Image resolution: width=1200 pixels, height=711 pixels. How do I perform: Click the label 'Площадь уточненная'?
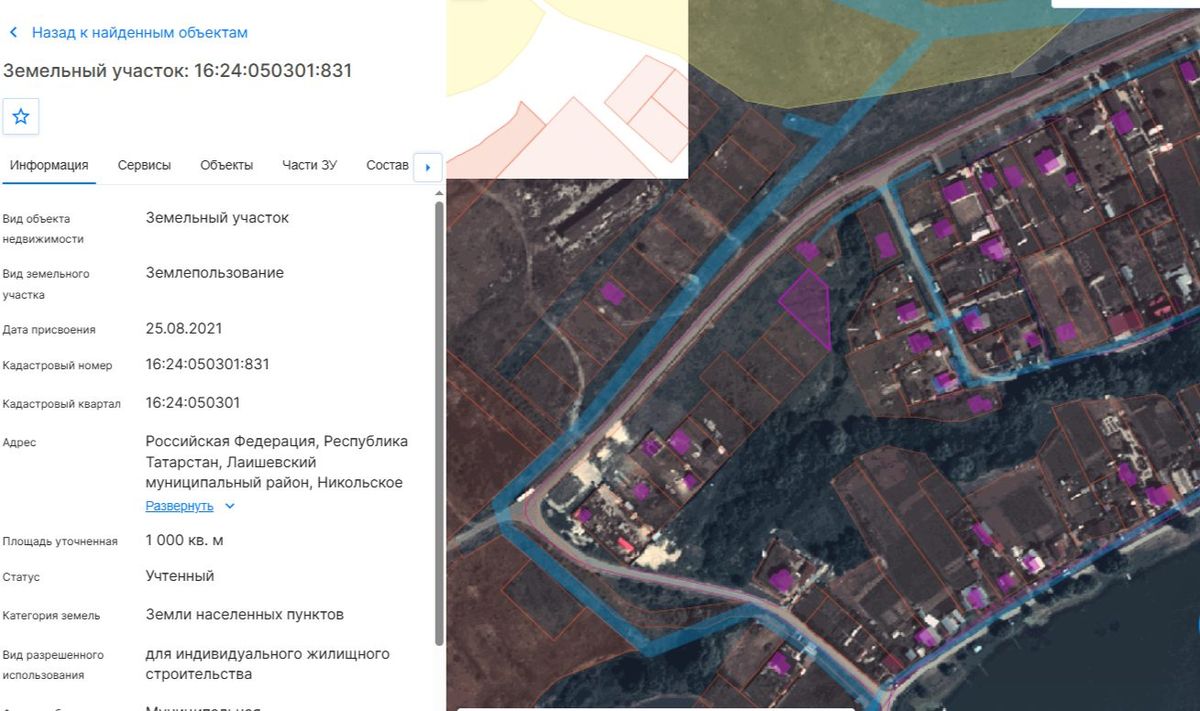click(x=60, y=541)
